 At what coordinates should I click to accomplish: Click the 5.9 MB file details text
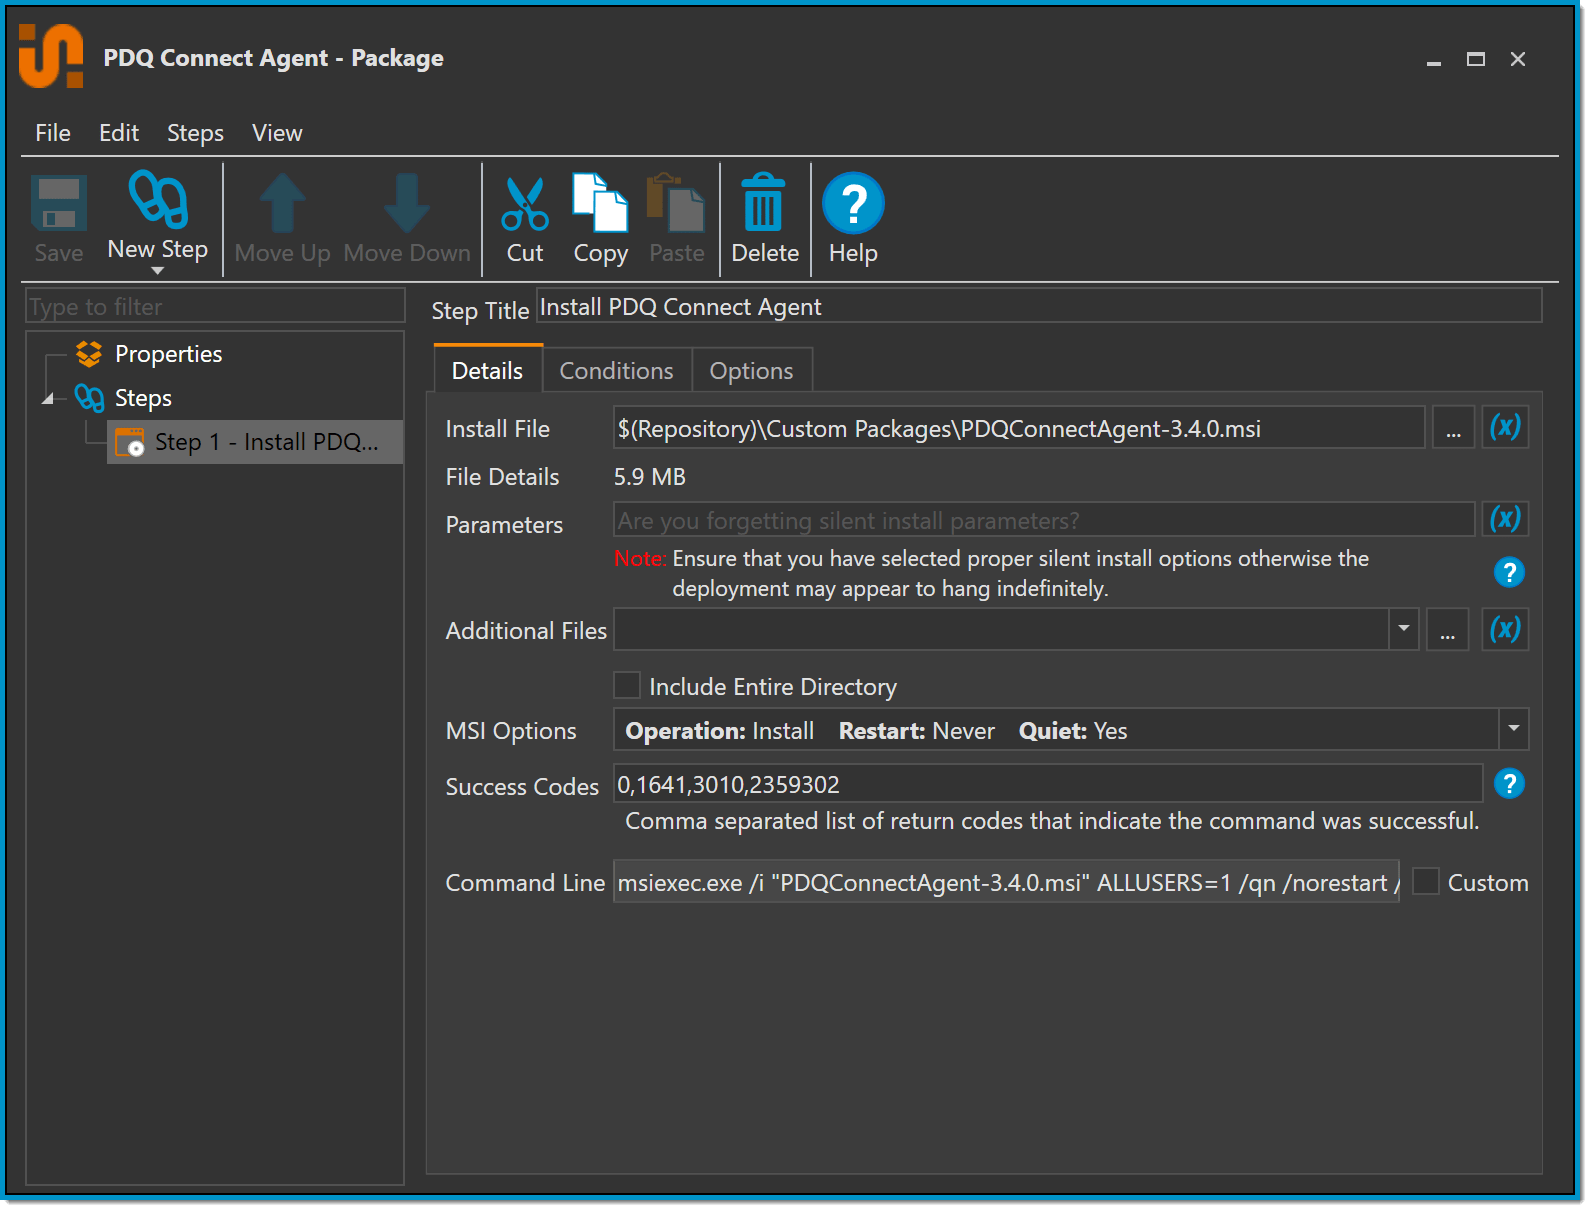(650, 477)
